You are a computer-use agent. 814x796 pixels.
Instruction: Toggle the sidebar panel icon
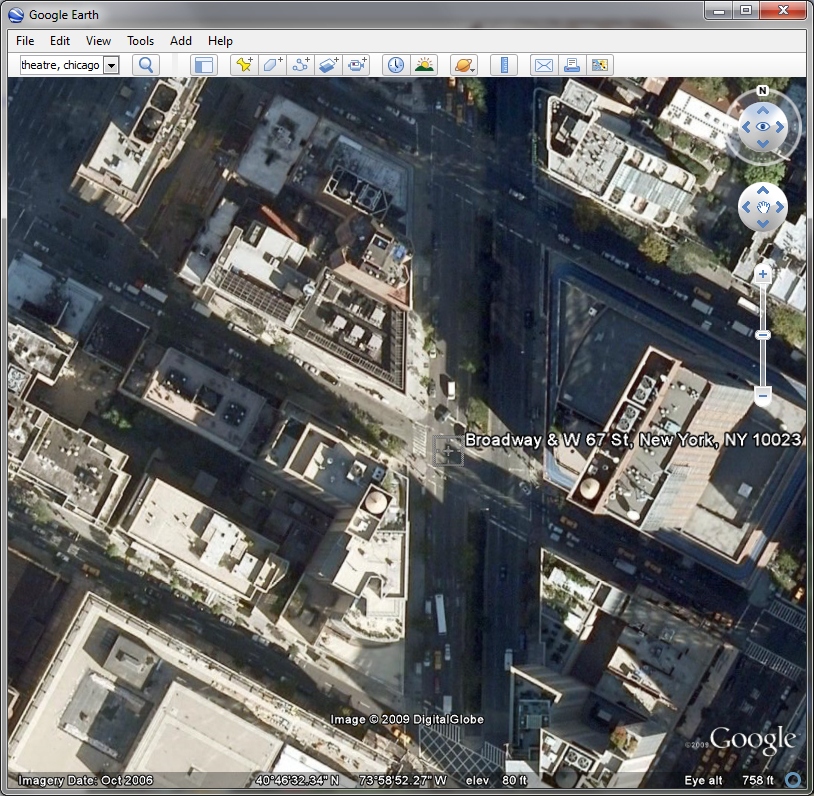click(204, 65)
